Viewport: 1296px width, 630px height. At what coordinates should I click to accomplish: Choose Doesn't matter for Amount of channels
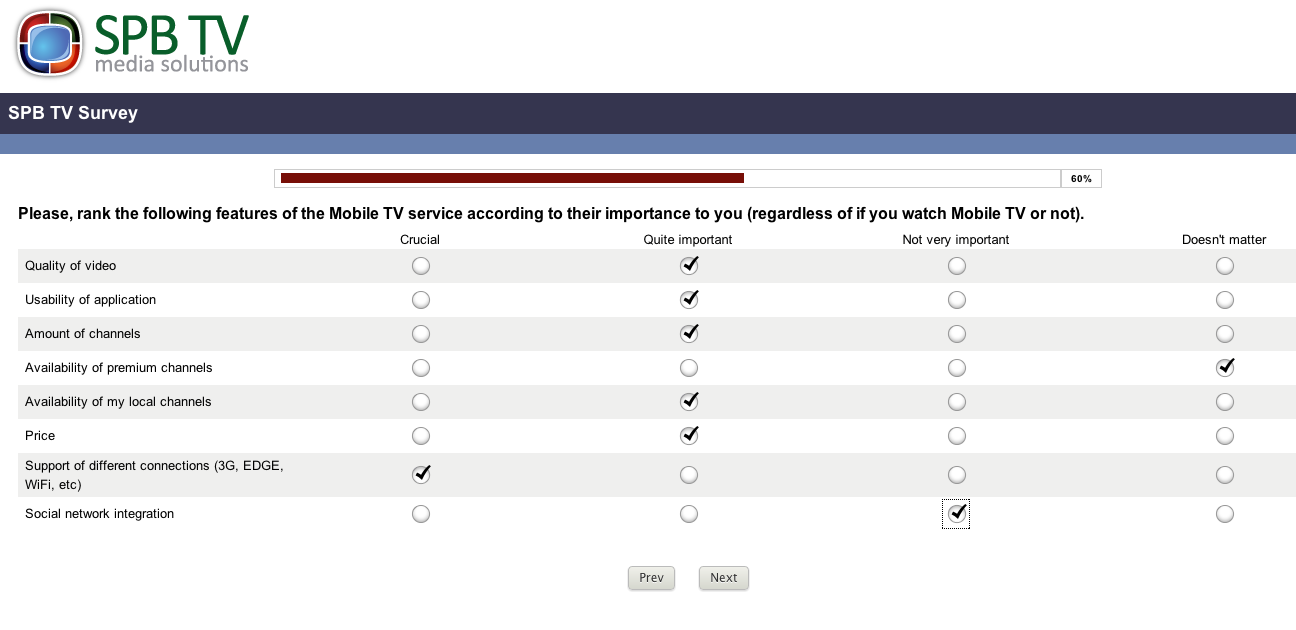pos(1225,334)
